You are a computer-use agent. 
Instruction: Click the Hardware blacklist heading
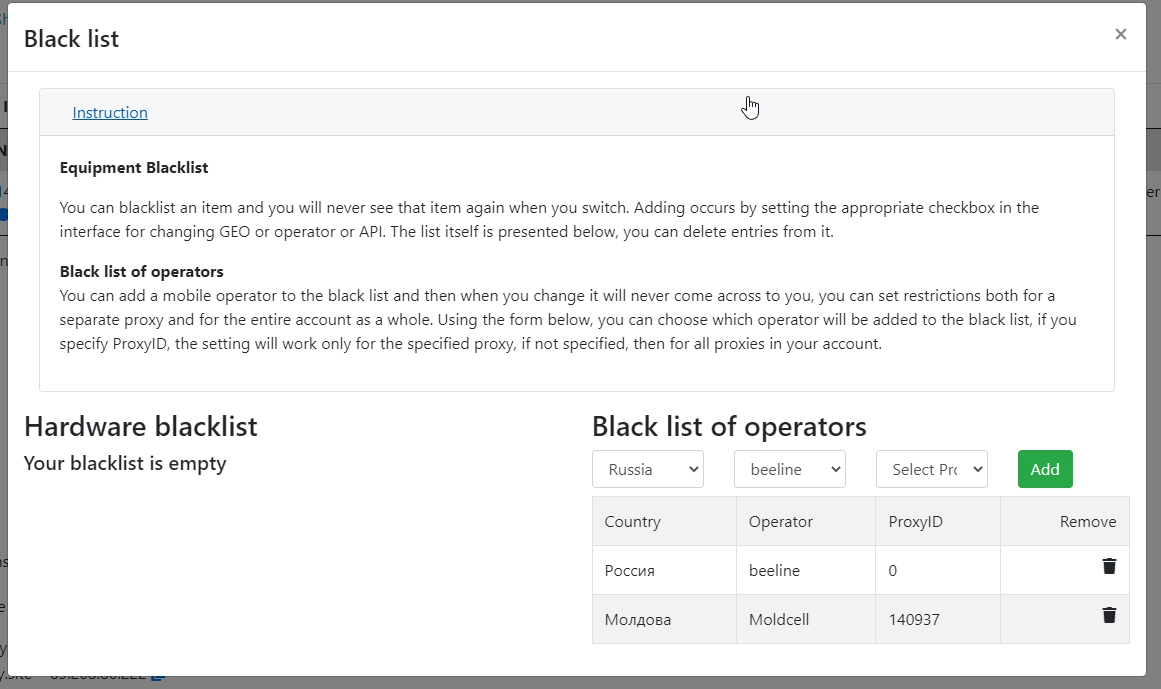[x=140, y=426]
